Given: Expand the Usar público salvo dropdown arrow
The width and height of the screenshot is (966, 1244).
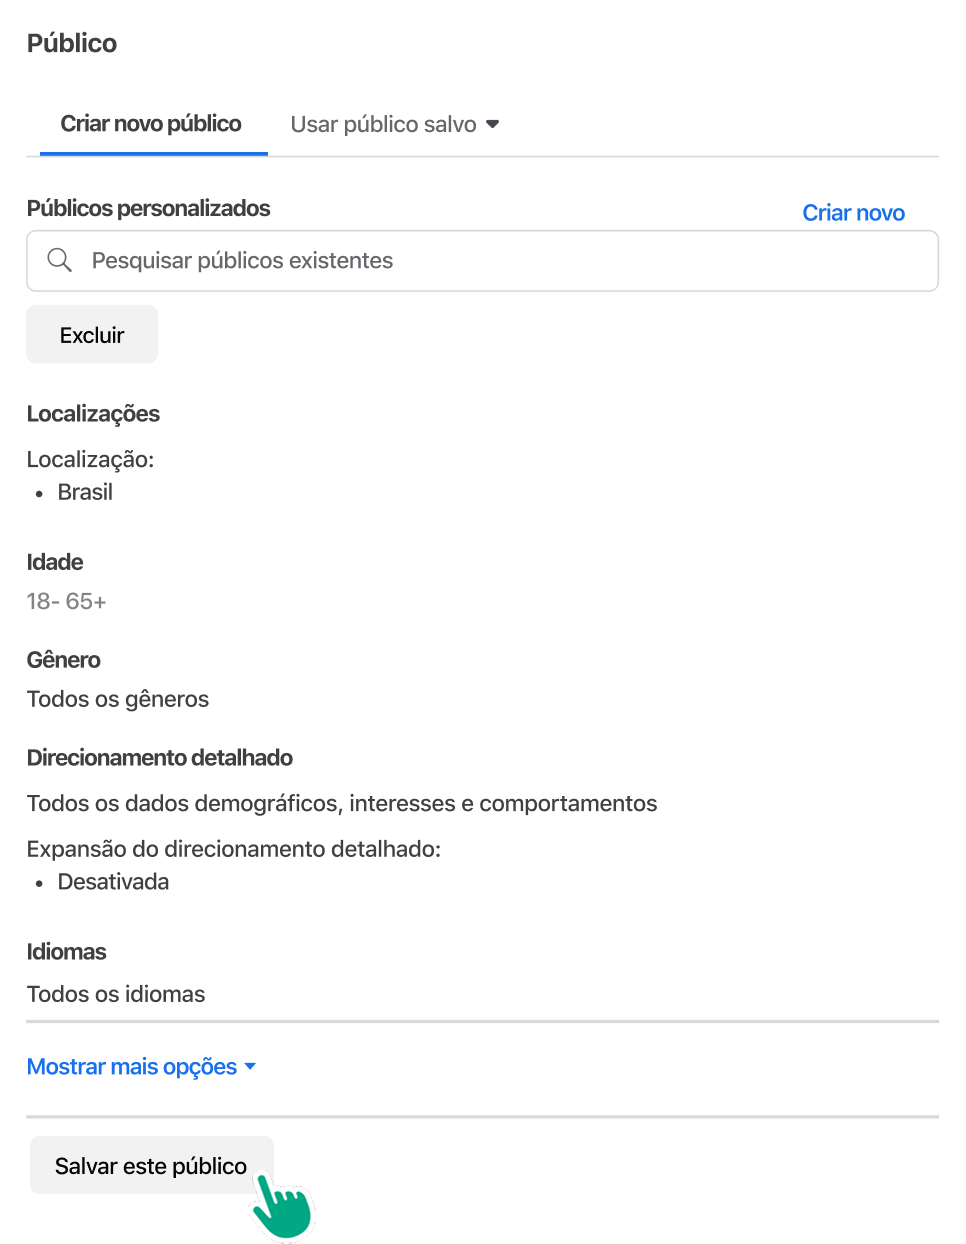Looking at the screenshot, I should click(x=492, y=124).
